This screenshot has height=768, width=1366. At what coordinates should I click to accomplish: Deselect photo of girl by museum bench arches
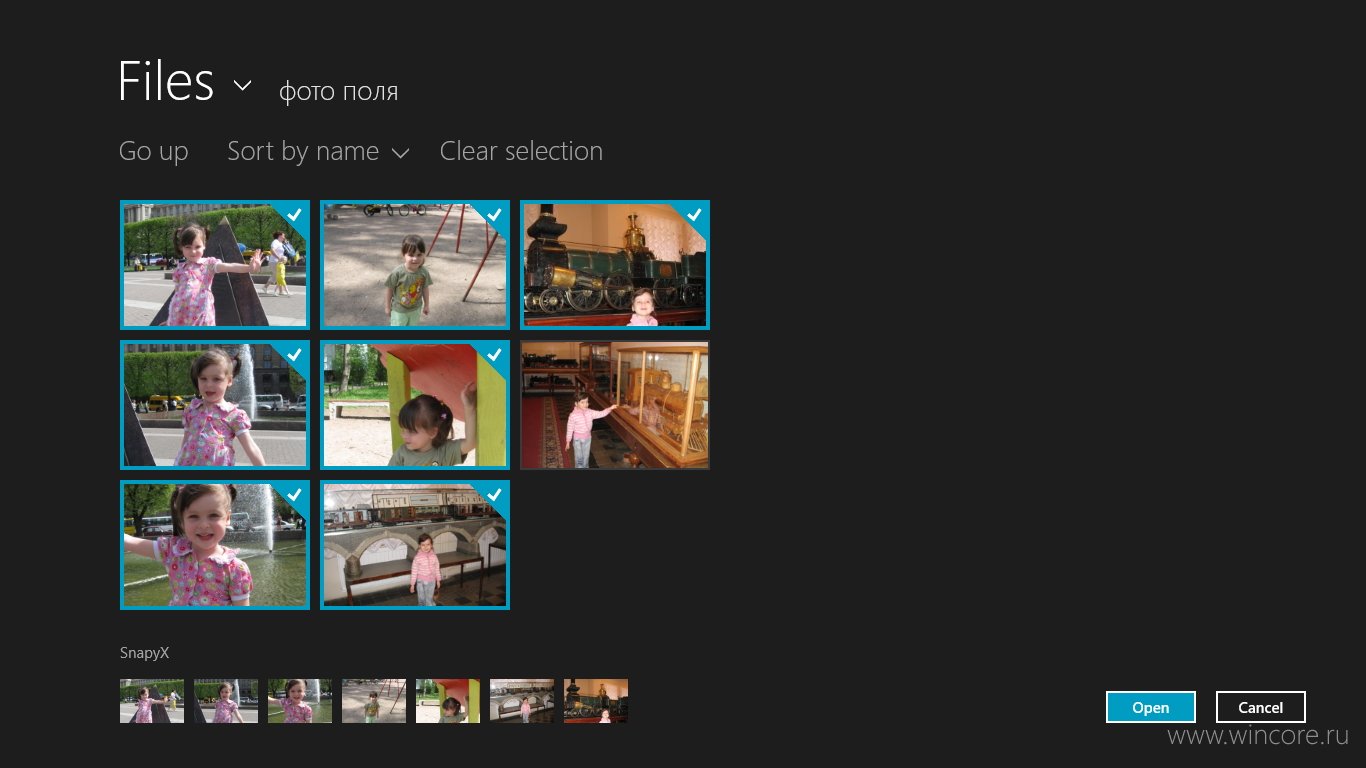click(415, 545)
